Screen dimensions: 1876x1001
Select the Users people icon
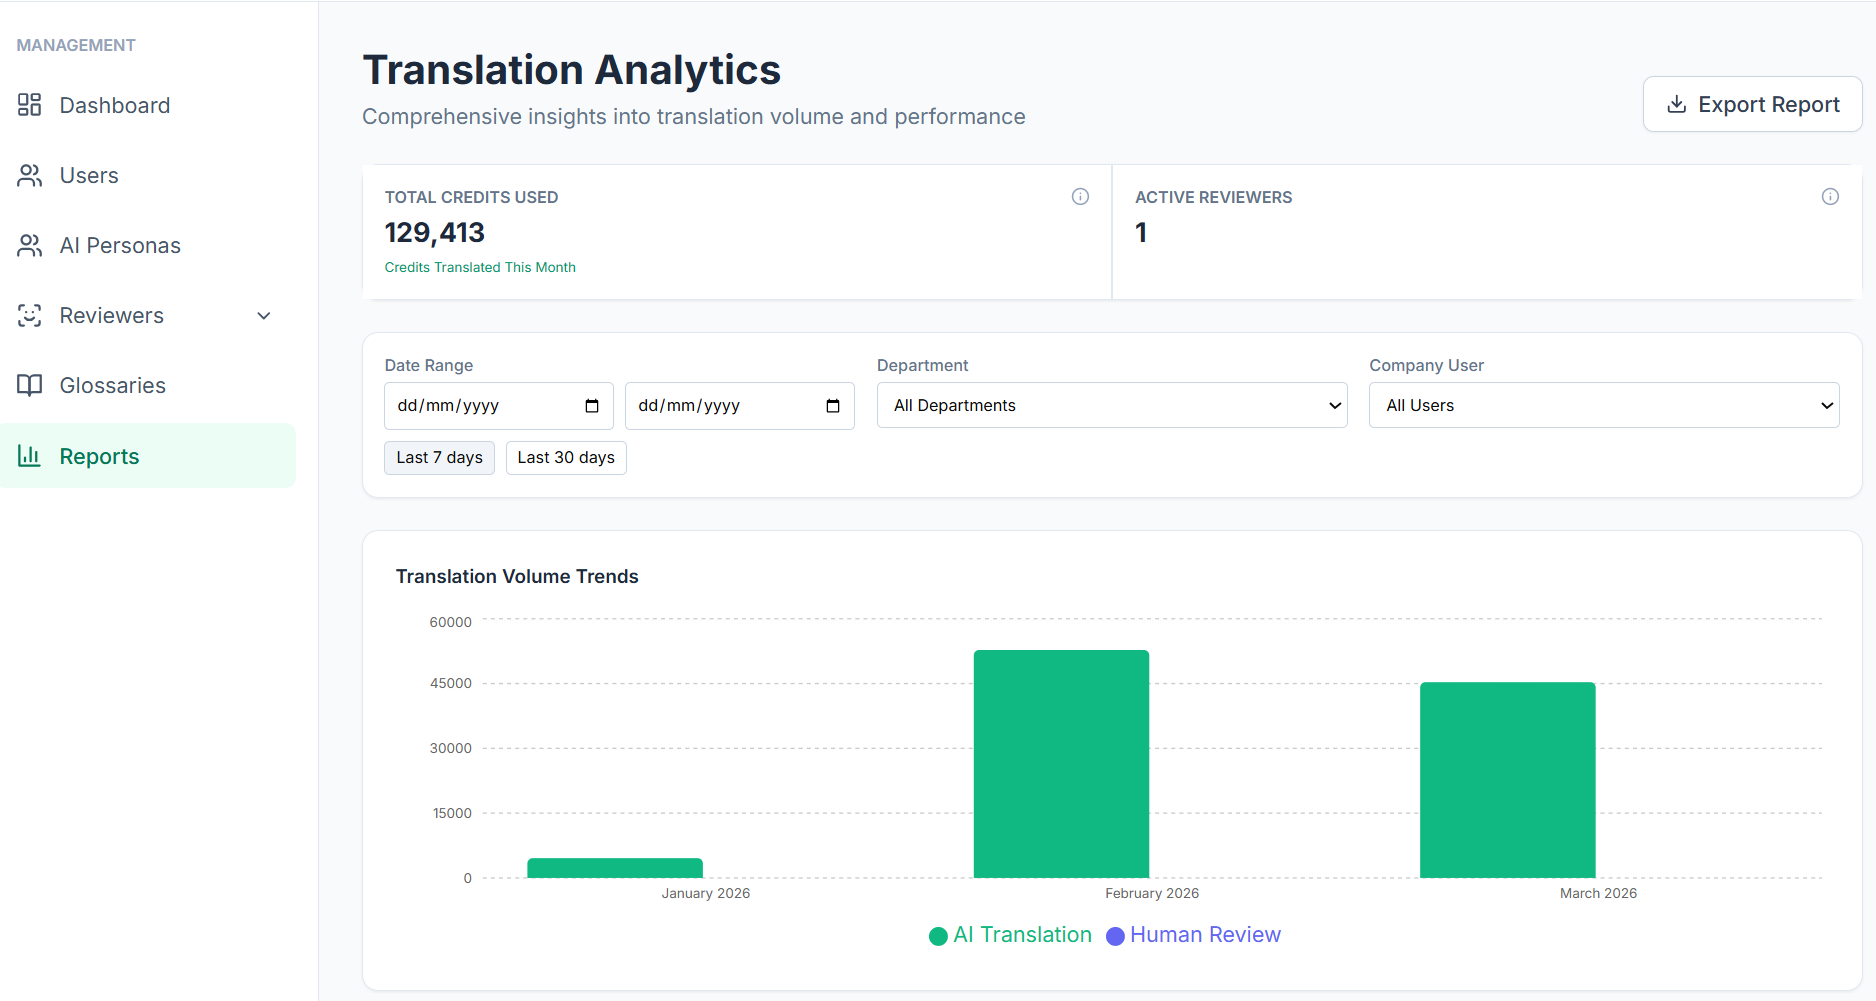click(x=29, y=175)
